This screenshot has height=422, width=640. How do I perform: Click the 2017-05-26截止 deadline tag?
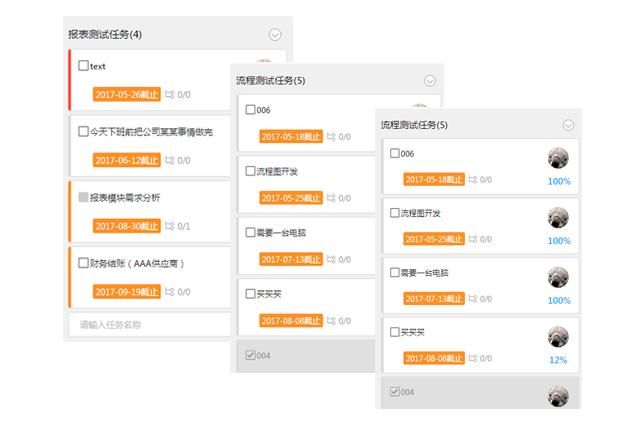[127, 95]
